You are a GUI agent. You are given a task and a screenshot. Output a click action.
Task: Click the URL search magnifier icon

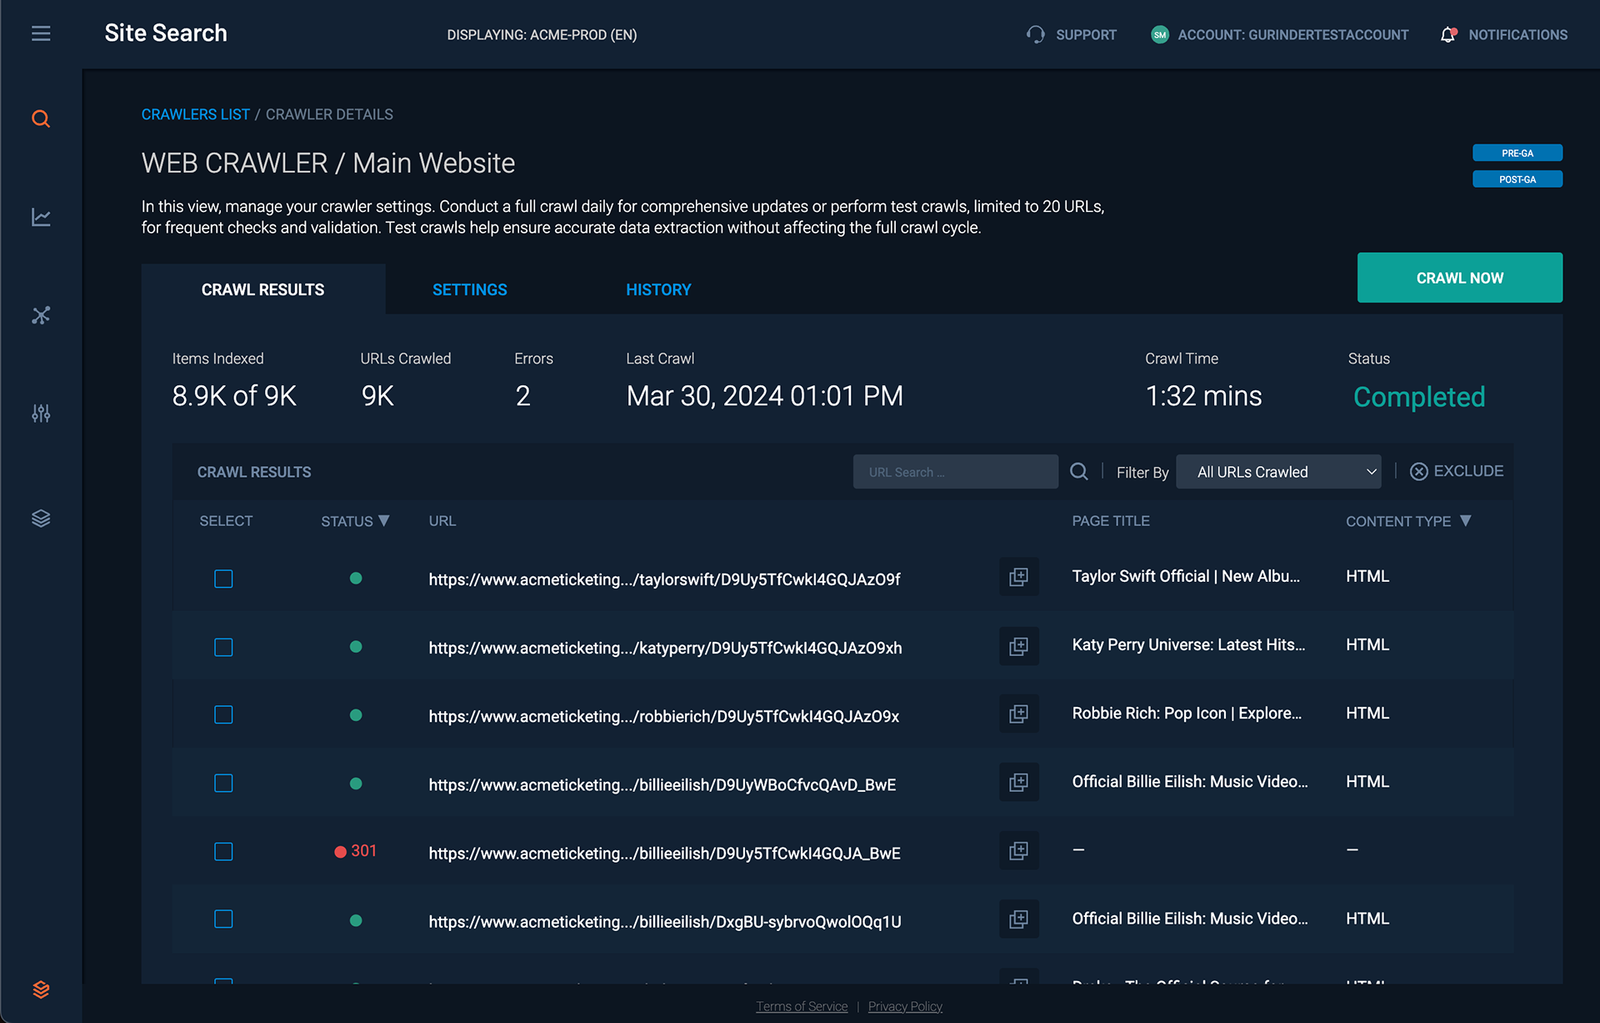(x=1079, y=471)
